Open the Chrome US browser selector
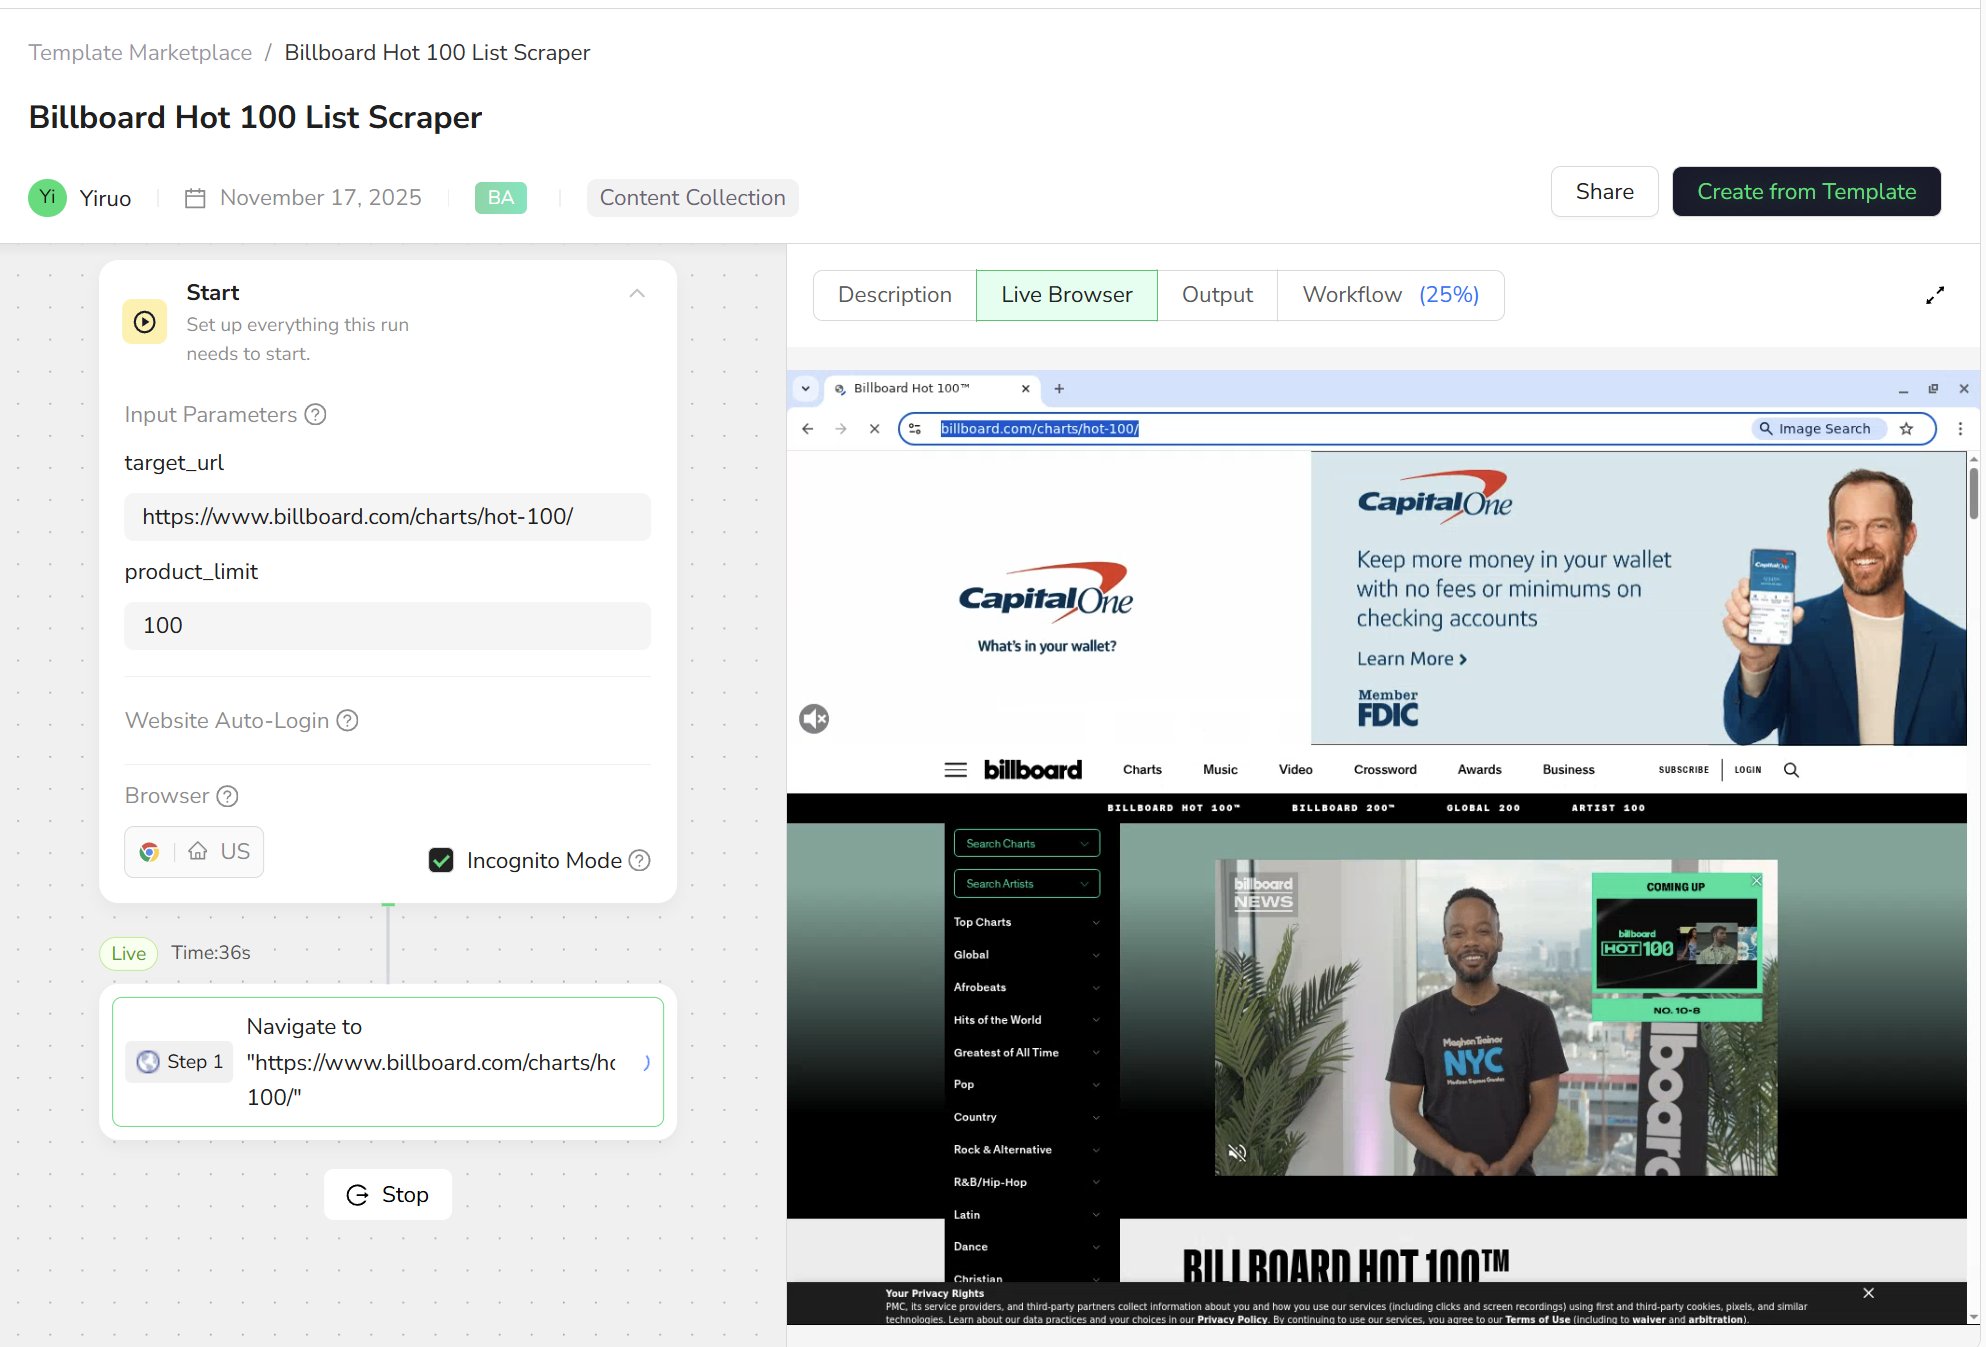The image size is (1986, 1347). click(194, 852)
